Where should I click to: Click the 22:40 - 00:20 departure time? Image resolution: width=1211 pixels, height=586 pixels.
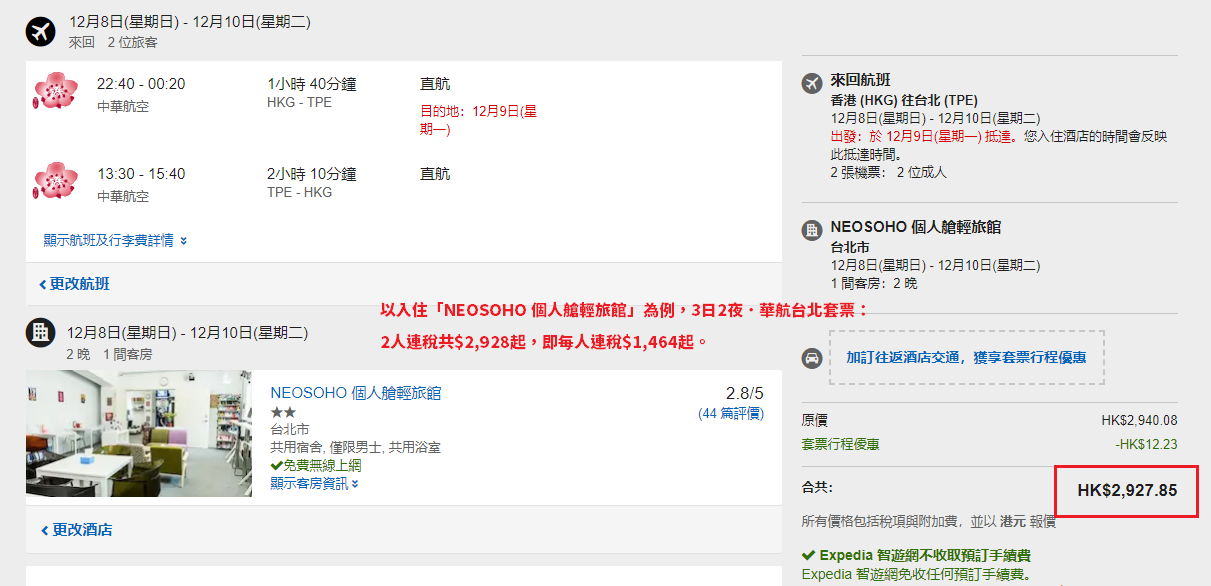[141, 84]
